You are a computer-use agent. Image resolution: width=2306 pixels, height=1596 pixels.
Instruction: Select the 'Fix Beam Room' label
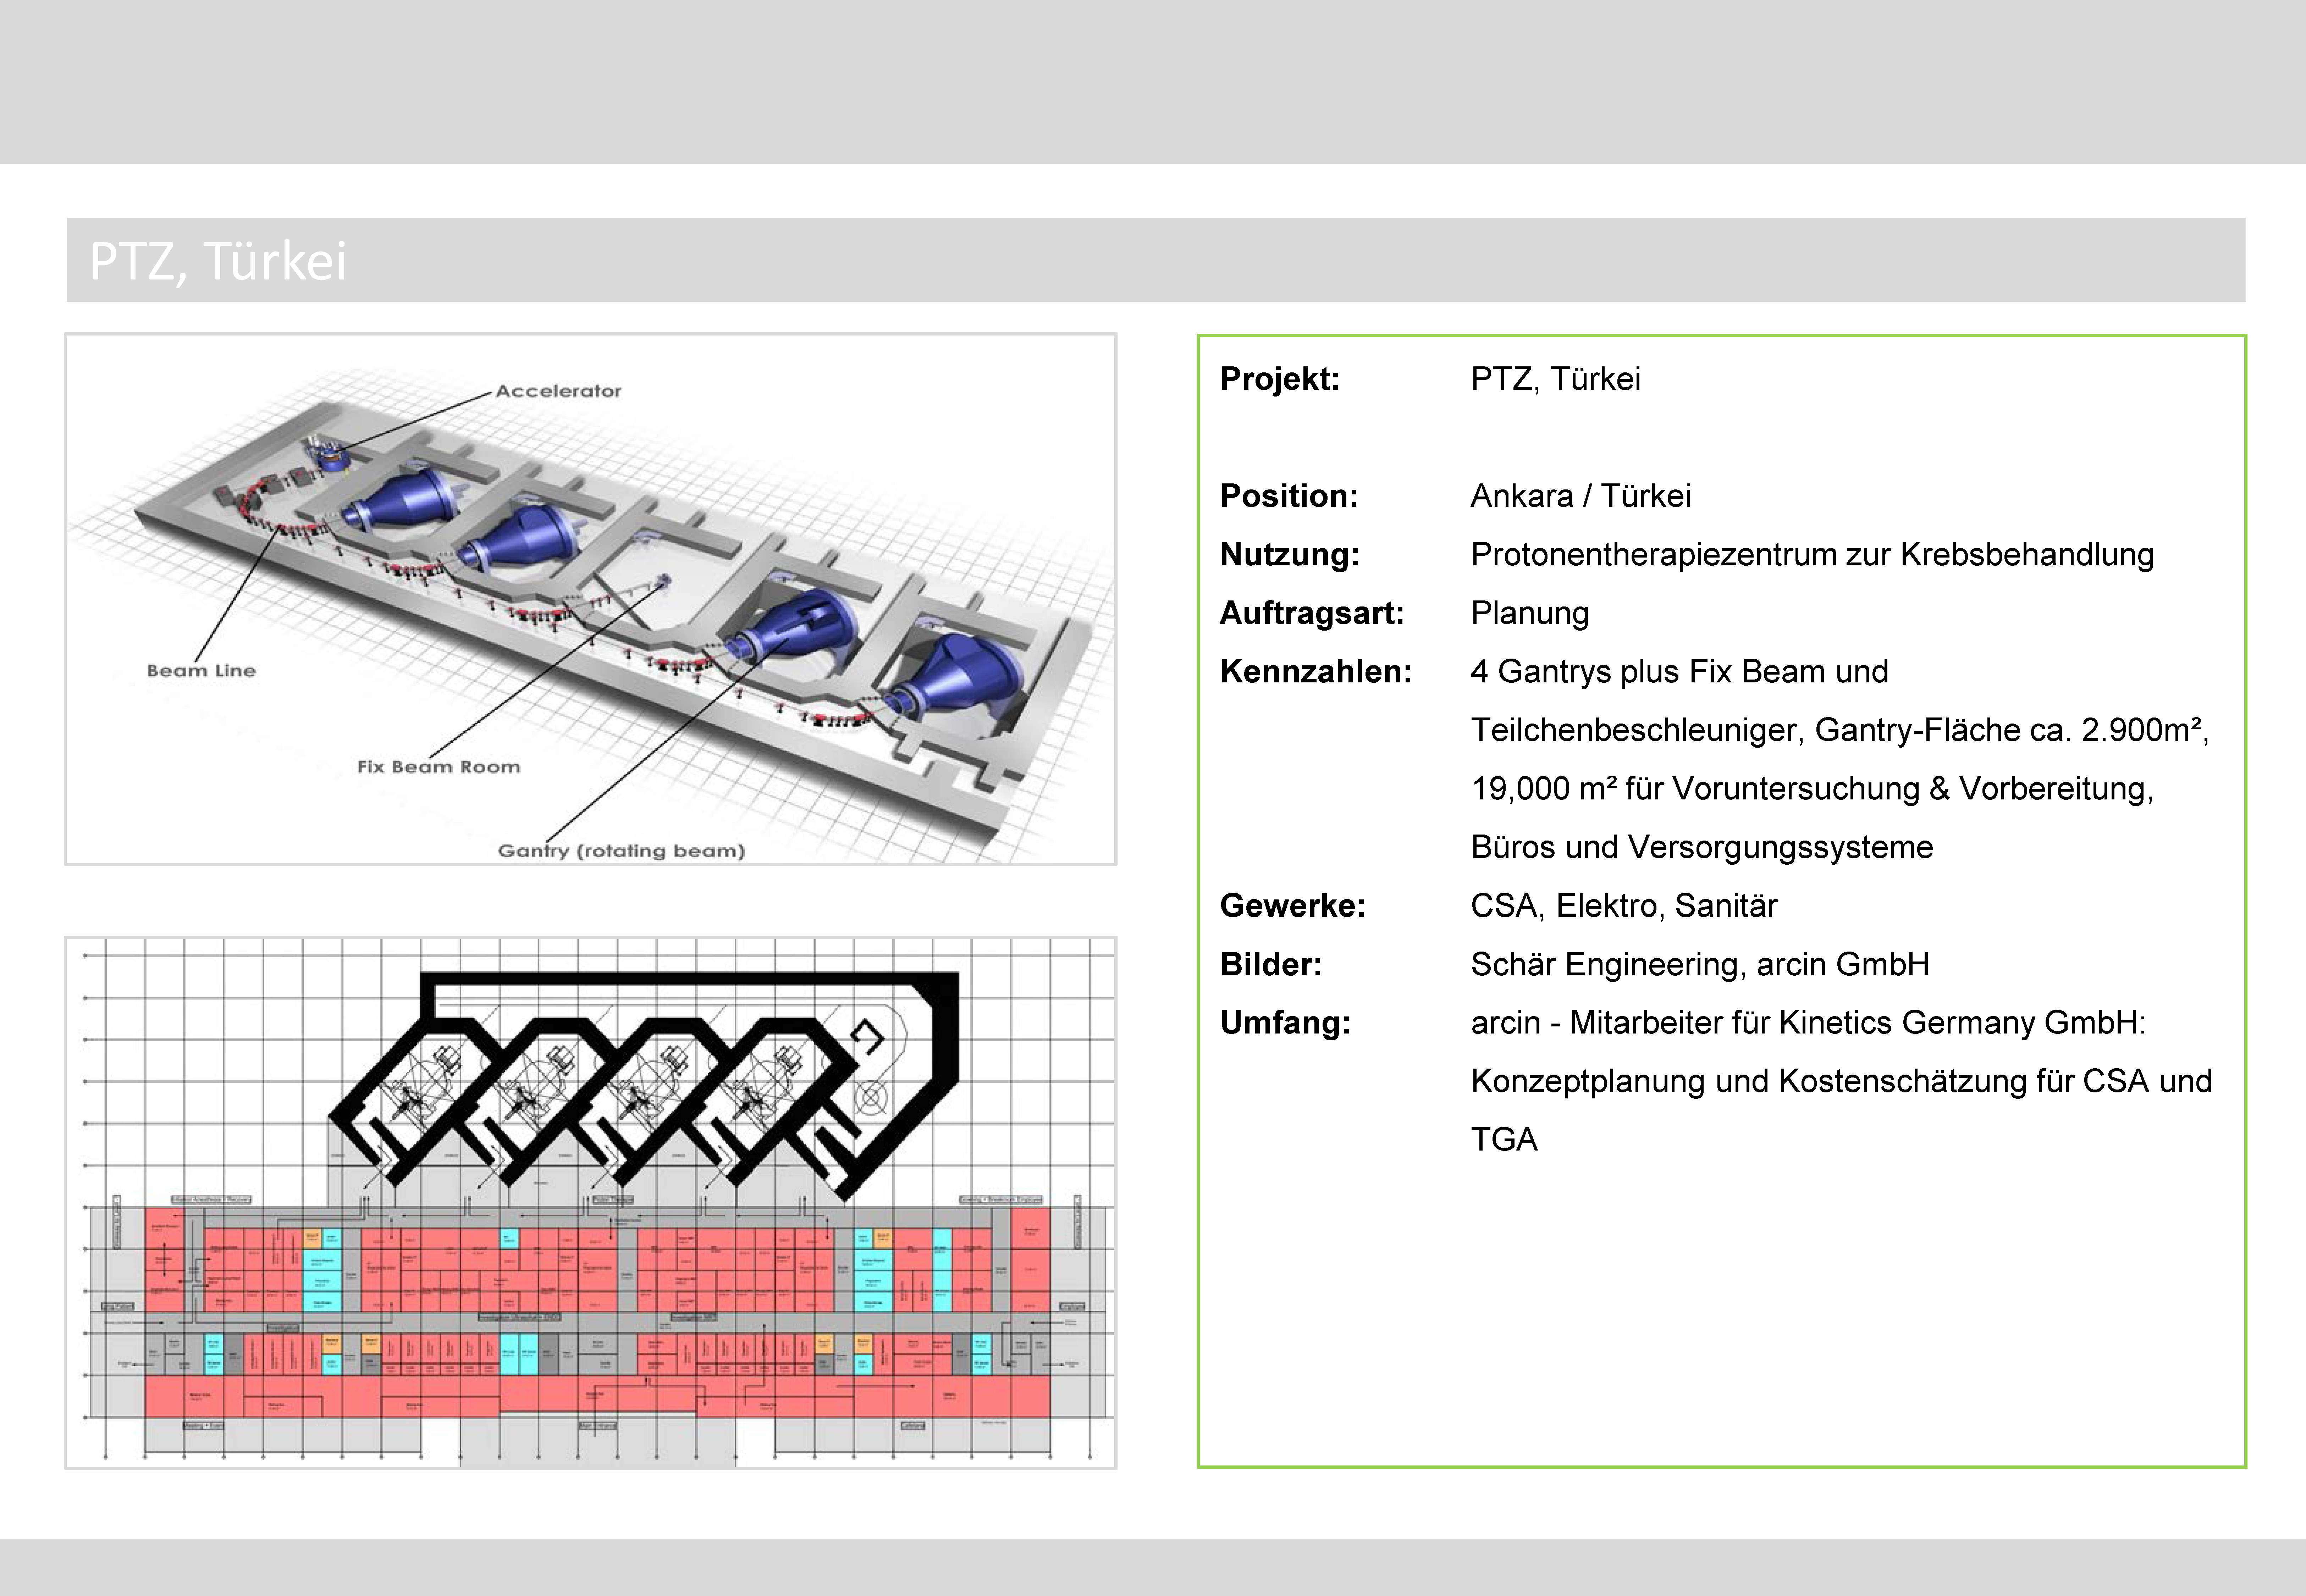pos(439,767)
